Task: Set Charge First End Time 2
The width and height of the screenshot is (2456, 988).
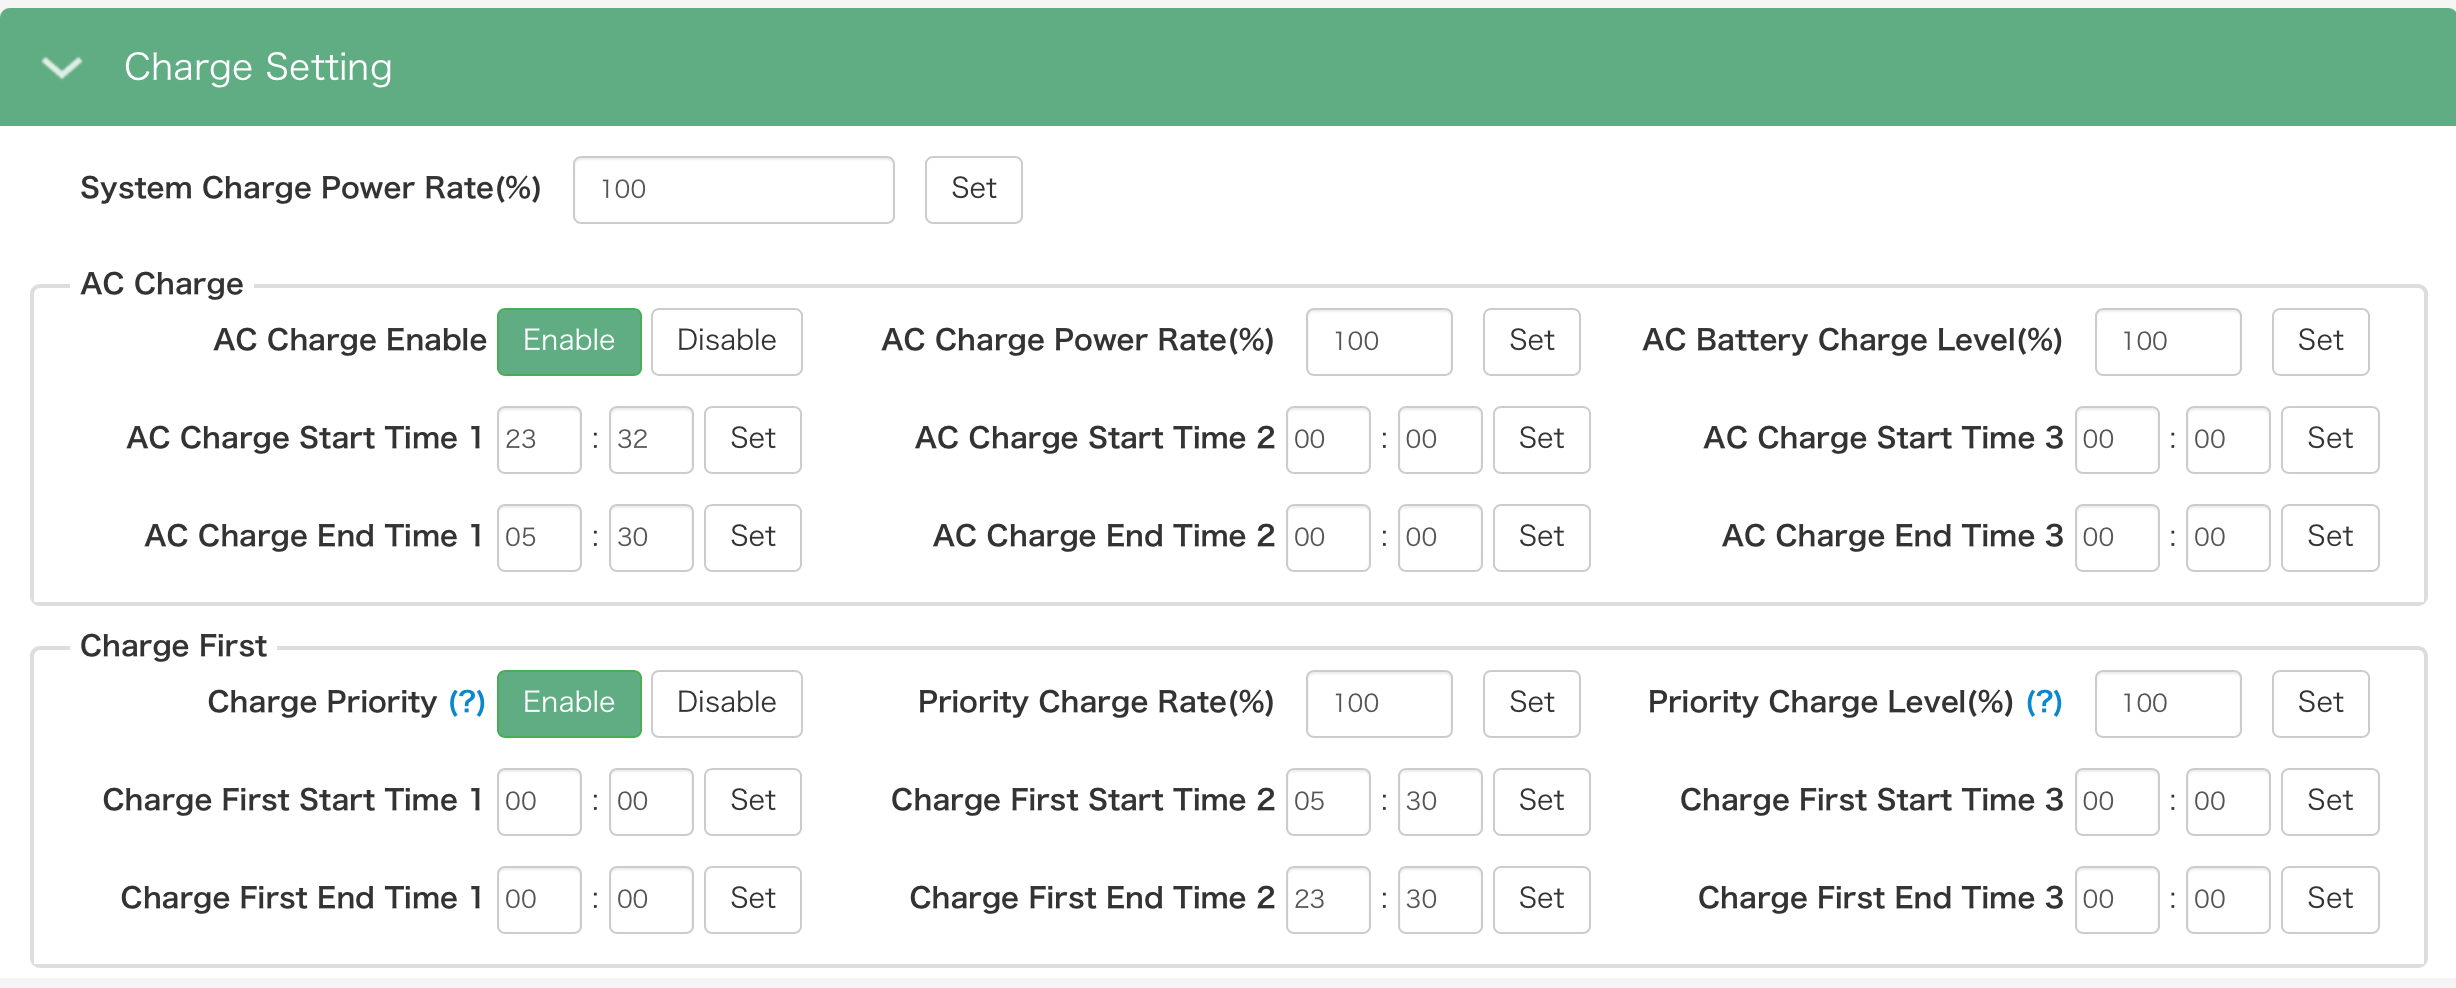Action: (x=1542, y=899)
